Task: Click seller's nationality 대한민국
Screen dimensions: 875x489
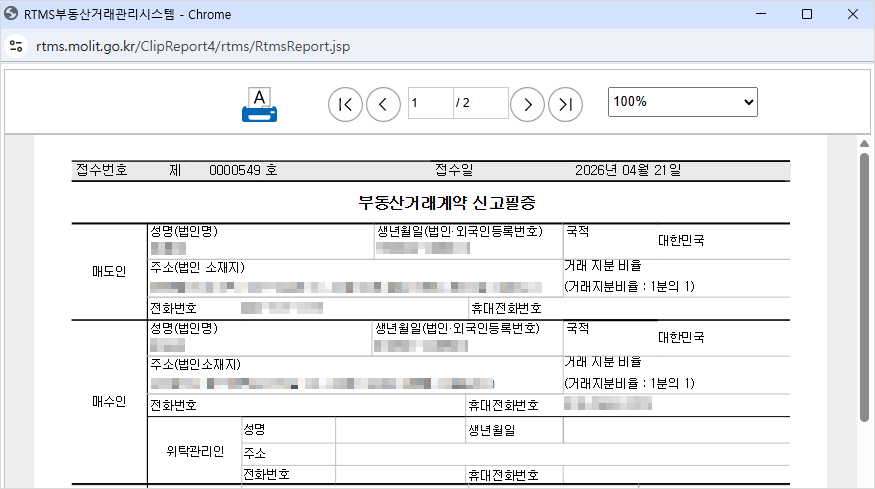Action: pos(681,241)
